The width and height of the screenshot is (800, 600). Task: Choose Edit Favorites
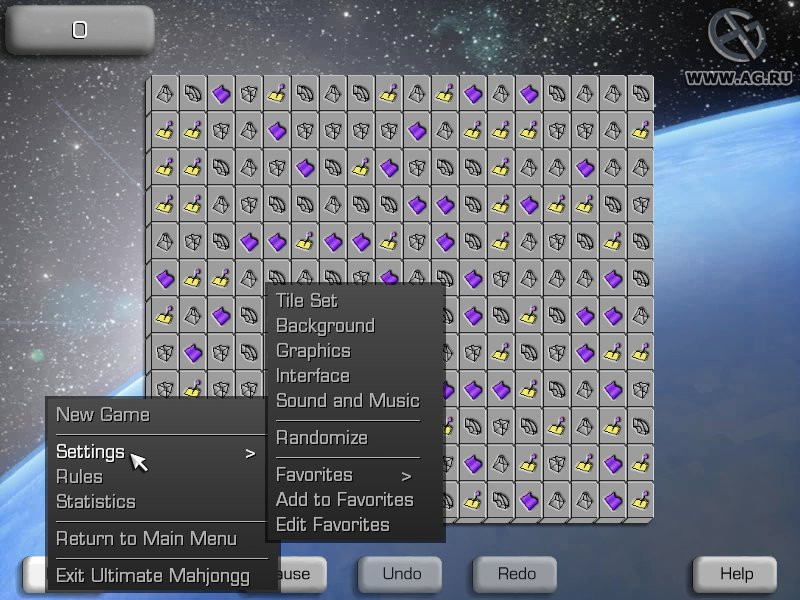coord(333,524)
